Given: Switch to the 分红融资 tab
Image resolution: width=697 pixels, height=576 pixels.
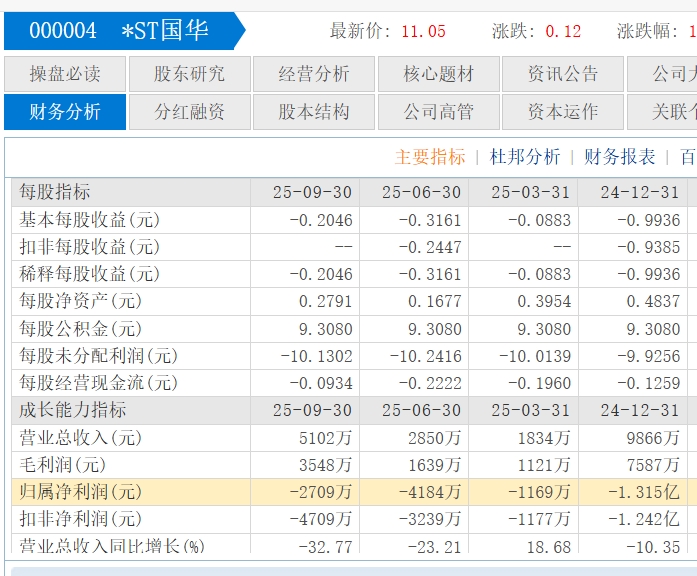Looking at the screenshot, I should pos(190,112).
